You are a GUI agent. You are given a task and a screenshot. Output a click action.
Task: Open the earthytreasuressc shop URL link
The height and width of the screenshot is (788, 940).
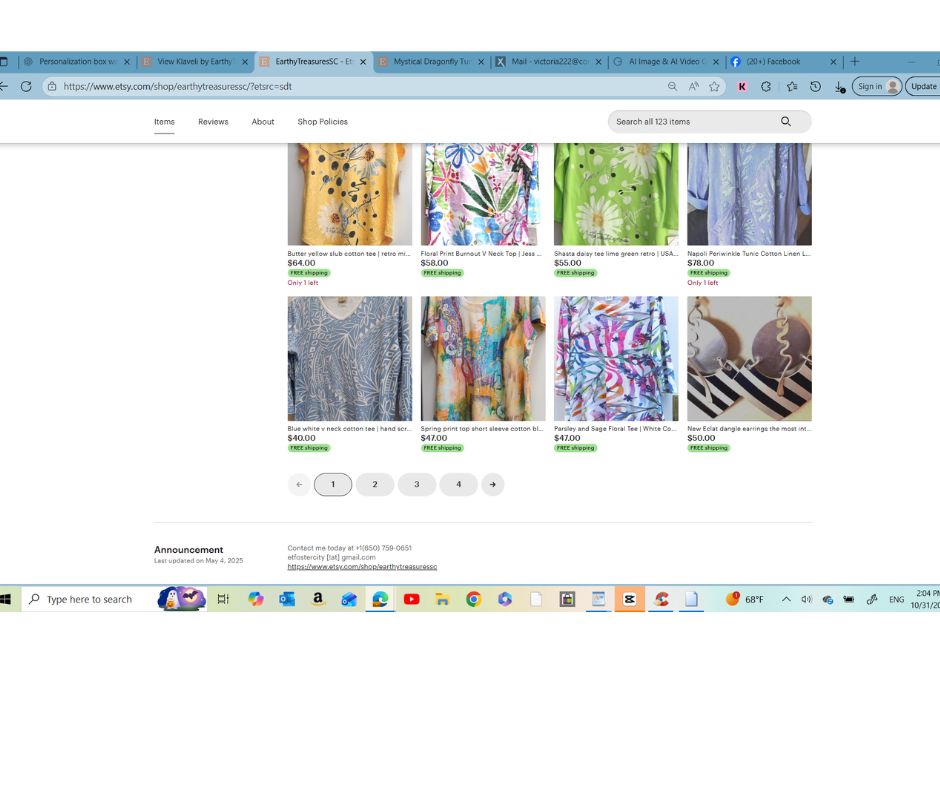362,567
